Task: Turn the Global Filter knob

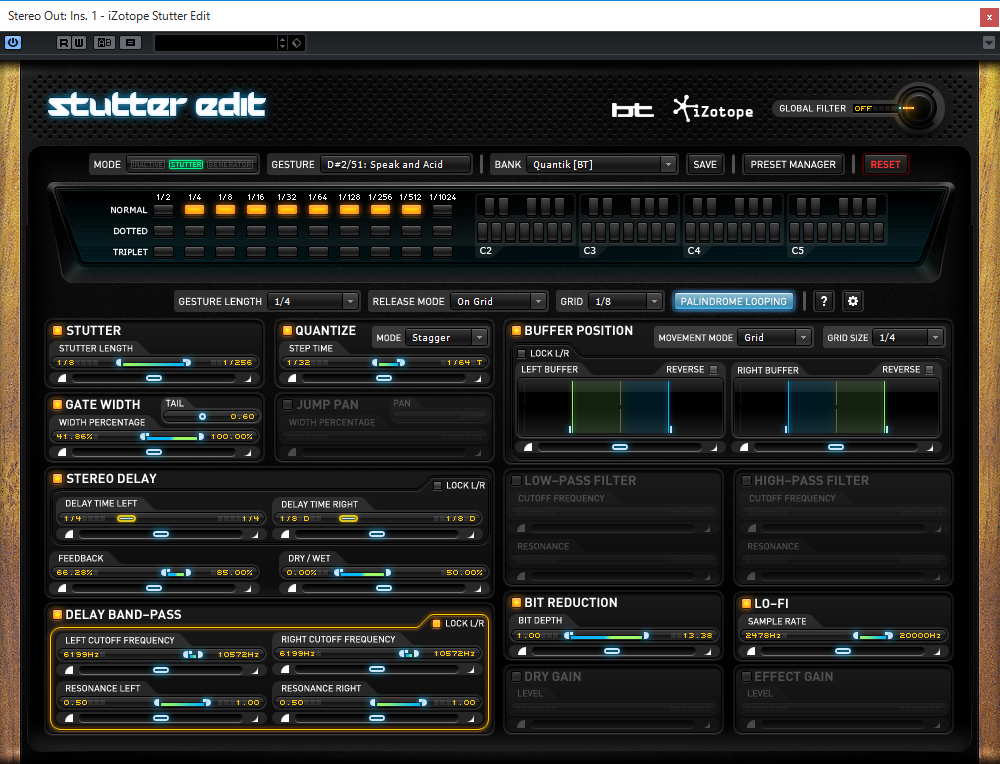Action: pyautogui.click(x=919, y=107)
